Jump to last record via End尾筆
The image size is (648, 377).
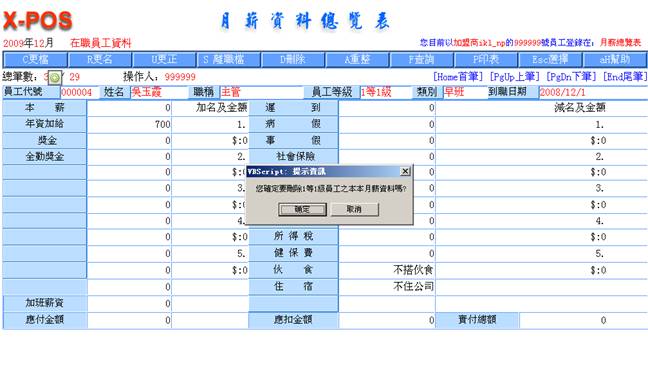click(x=625, y=76)
